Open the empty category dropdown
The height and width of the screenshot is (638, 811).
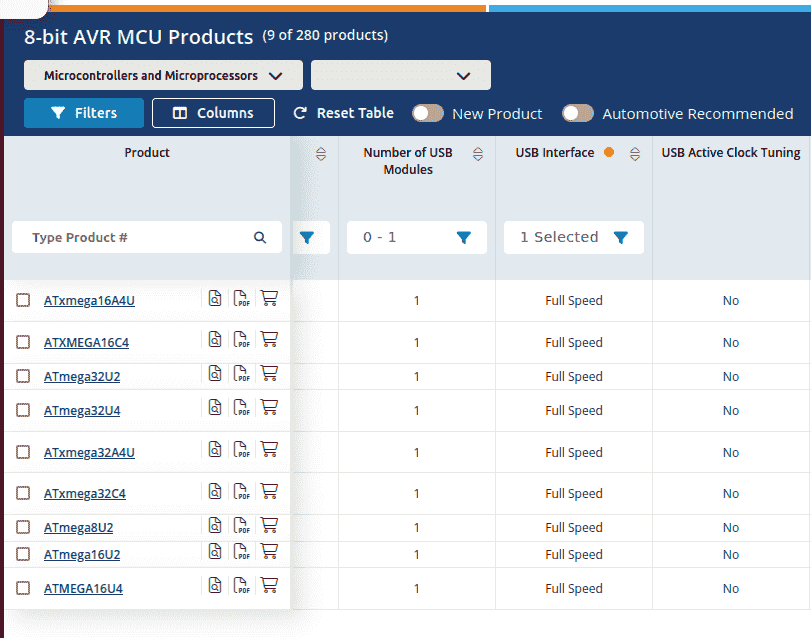click(401, 75)
